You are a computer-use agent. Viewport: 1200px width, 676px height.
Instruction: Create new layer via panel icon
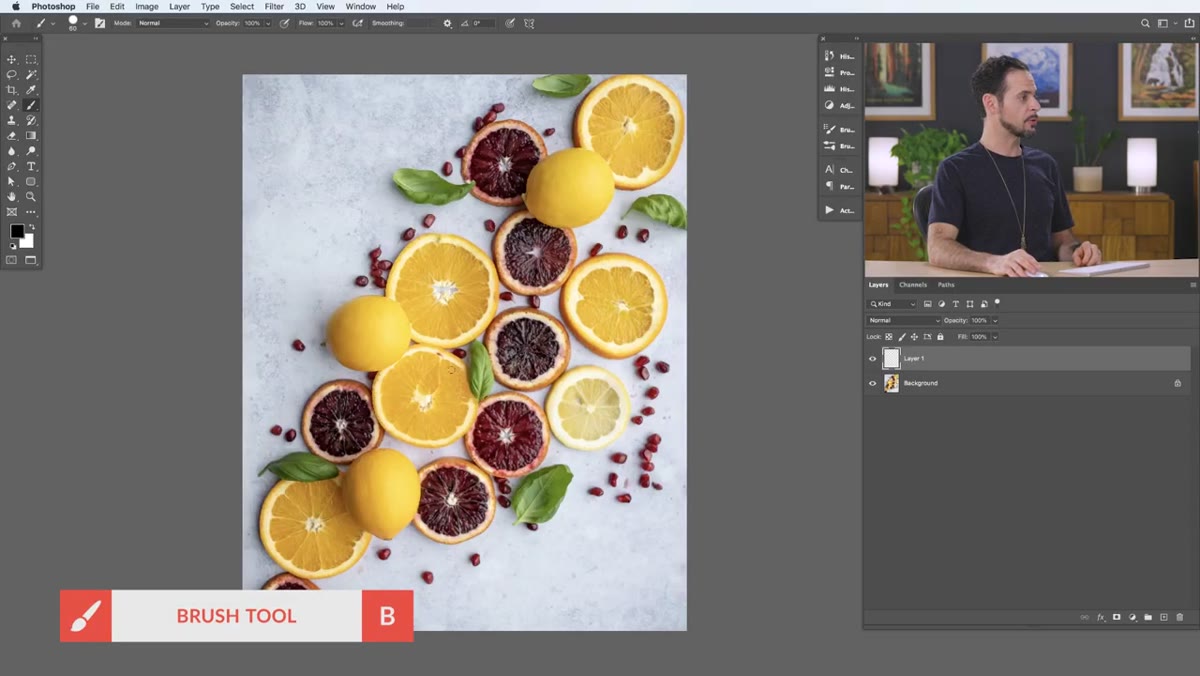click(x=1164, y=617)
